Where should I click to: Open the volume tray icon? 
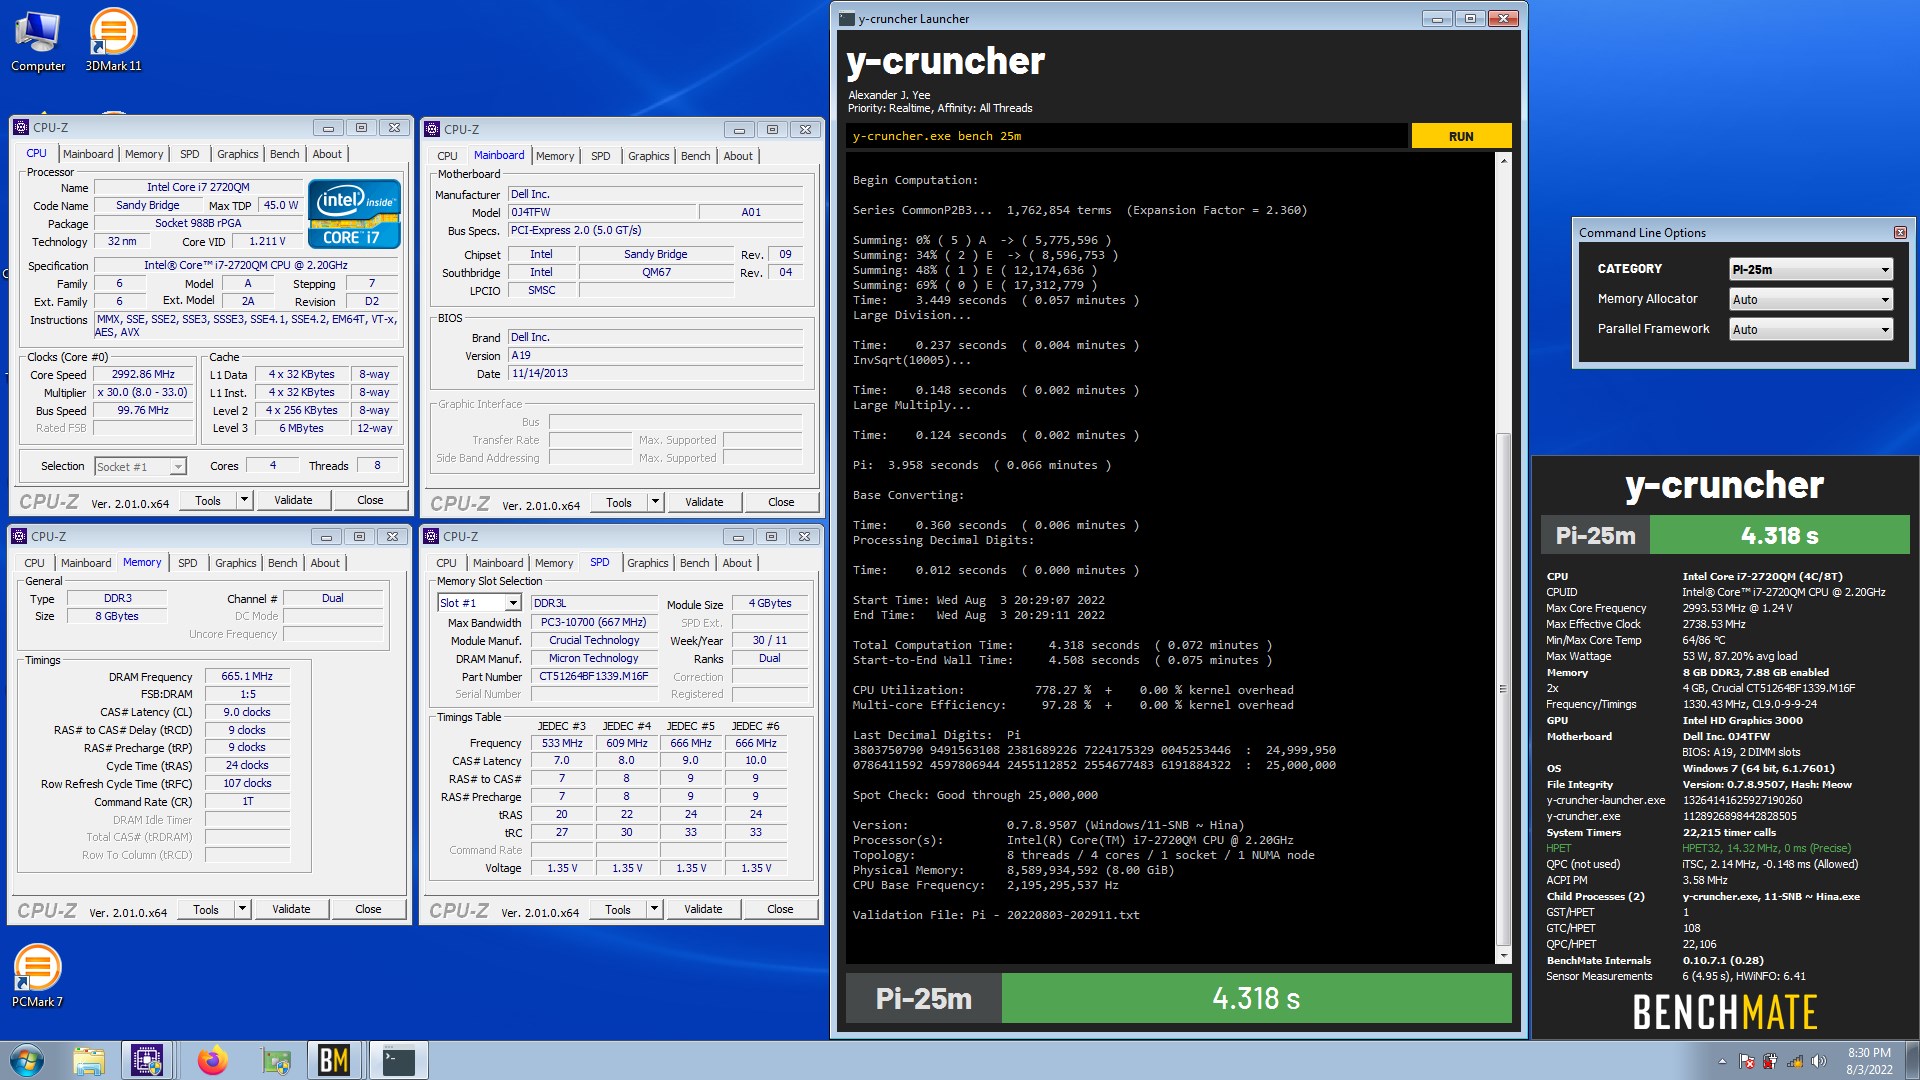pyautogui.click(x=1818, y=1062)
